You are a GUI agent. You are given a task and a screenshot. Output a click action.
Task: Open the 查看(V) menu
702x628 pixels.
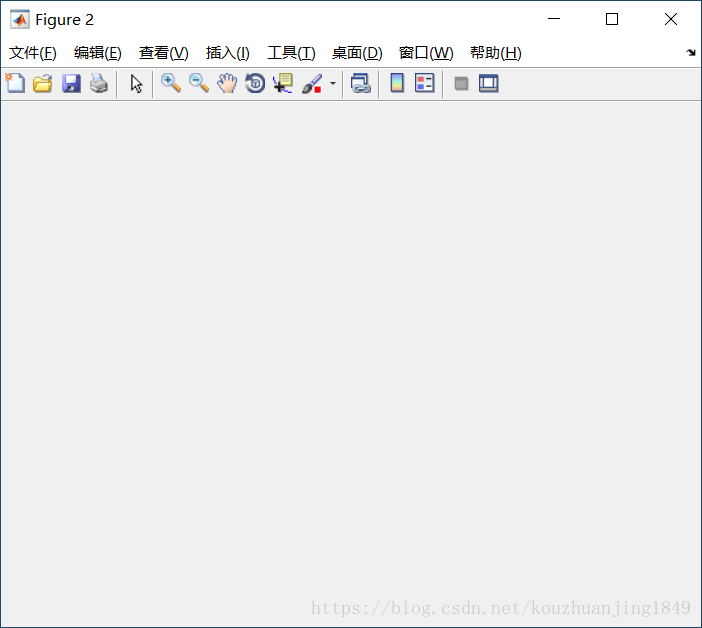point(163,53)
